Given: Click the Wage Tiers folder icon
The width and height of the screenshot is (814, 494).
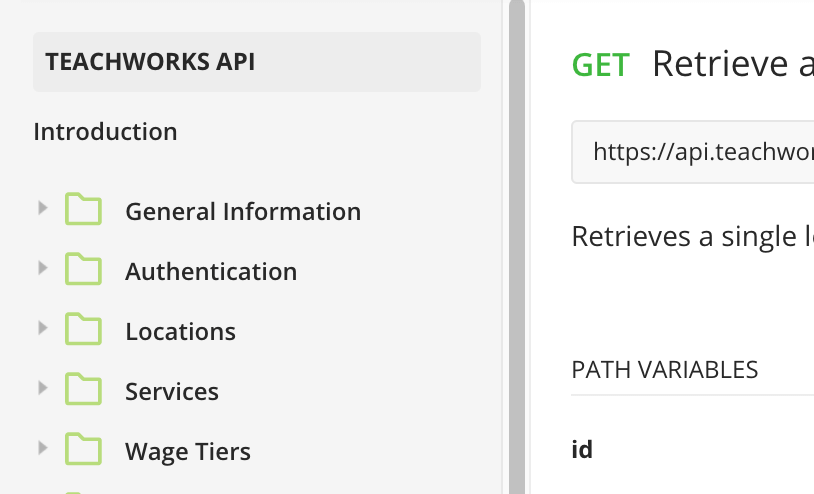Looking at the screenshot, I should click(84, 450).
